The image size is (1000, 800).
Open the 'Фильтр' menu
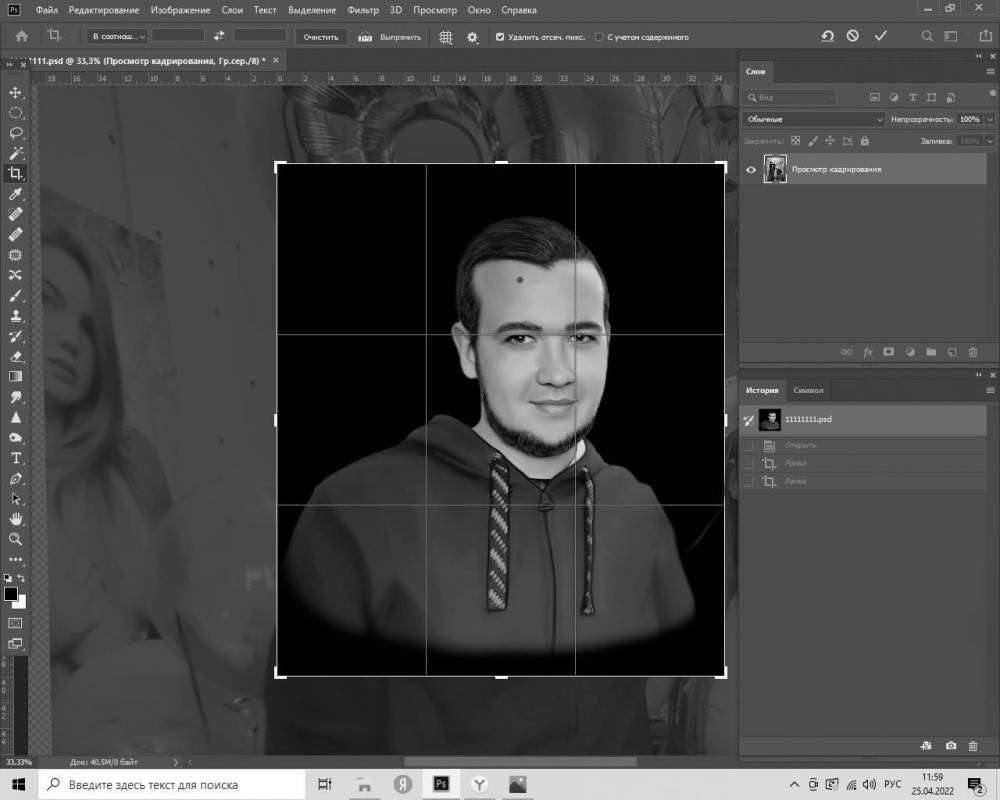coord(363,10)
